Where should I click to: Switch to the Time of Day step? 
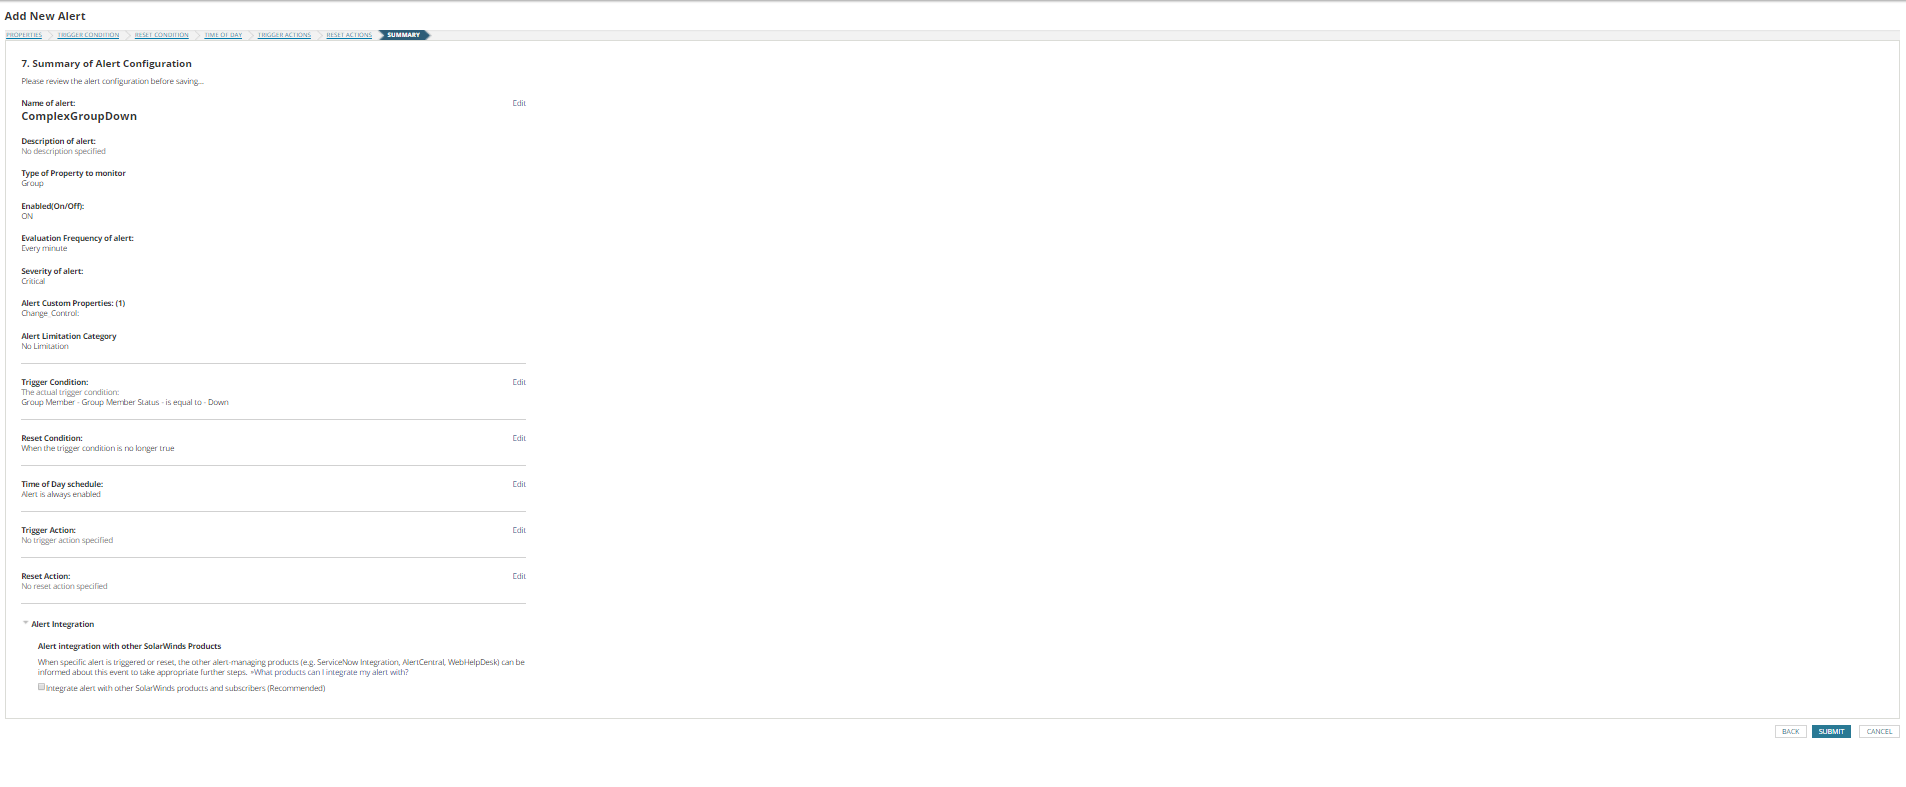pos(223,35)
